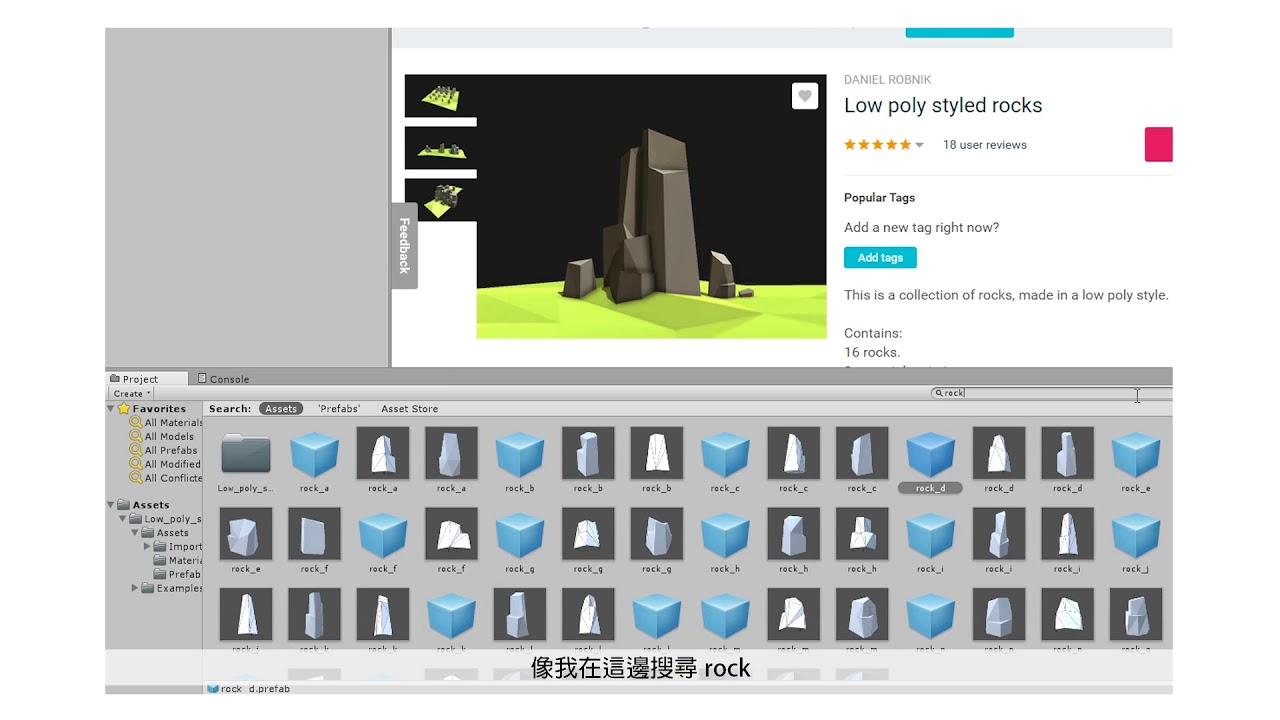1280x720 pixels.
Task: Expand the Import folder in tree
Action: tap(148, 547)
